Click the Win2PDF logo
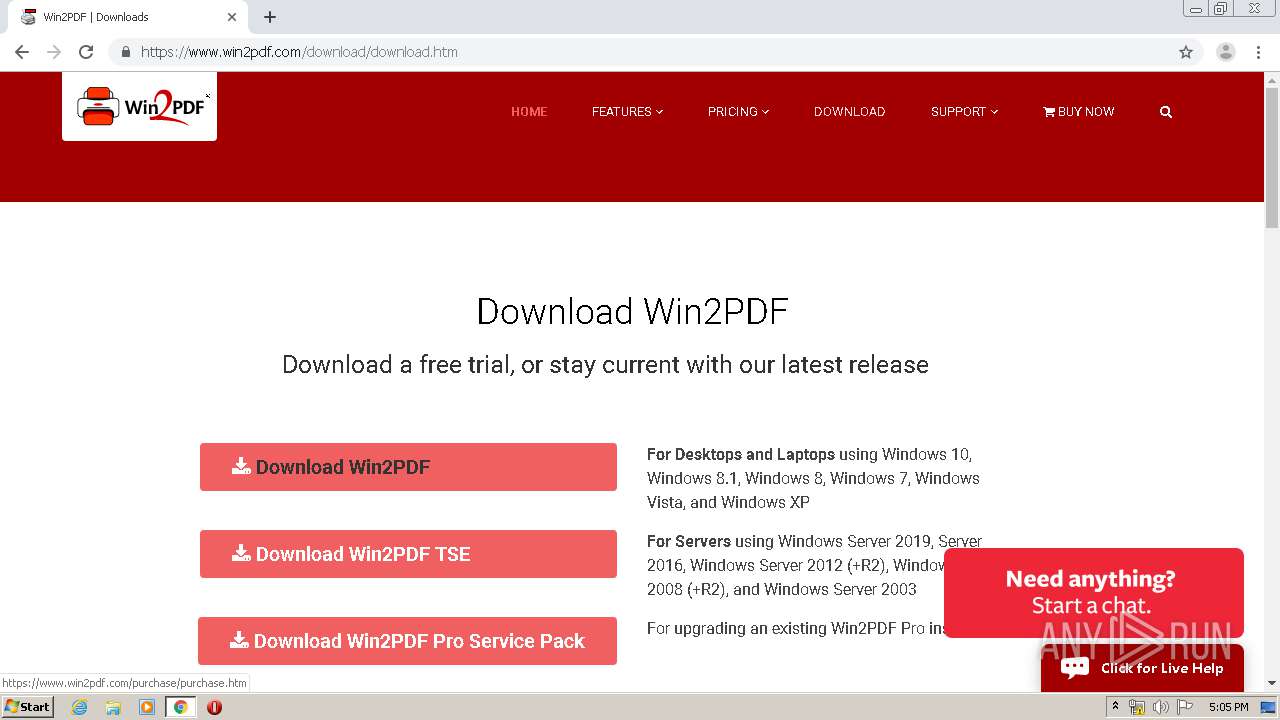This screenshot has height=720, width=1280. (140, 106)
